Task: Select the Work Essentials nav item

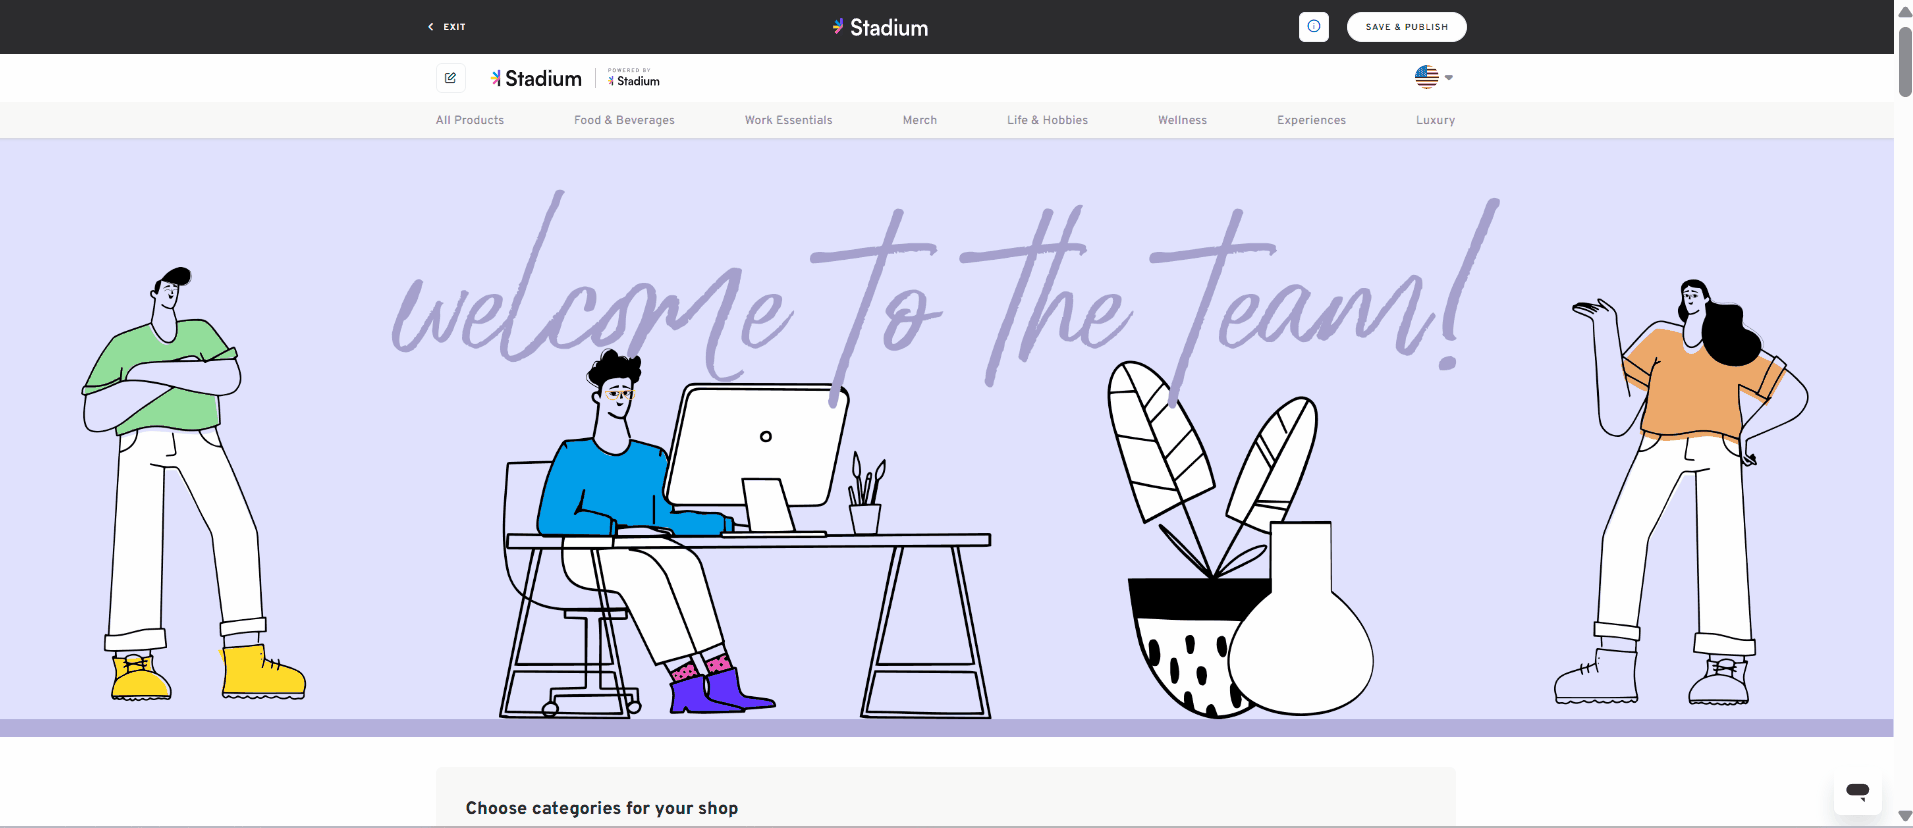Action: tap(788, 120)
